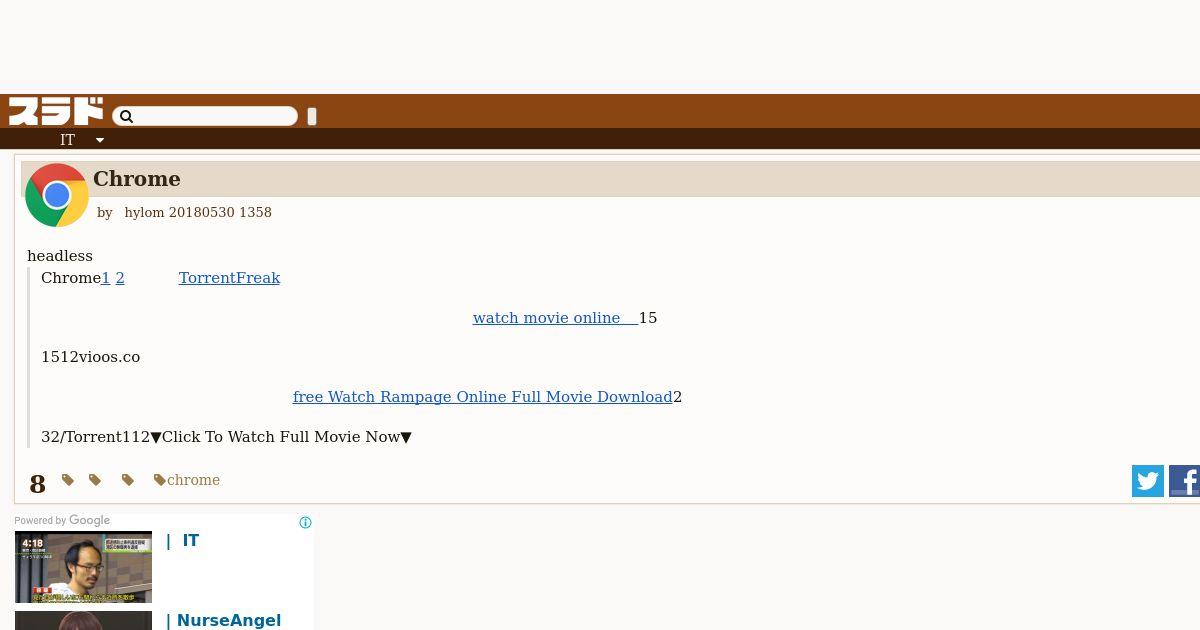Open author hylom's profile link
1200x630 pixels.
click(x=144, y=212)
